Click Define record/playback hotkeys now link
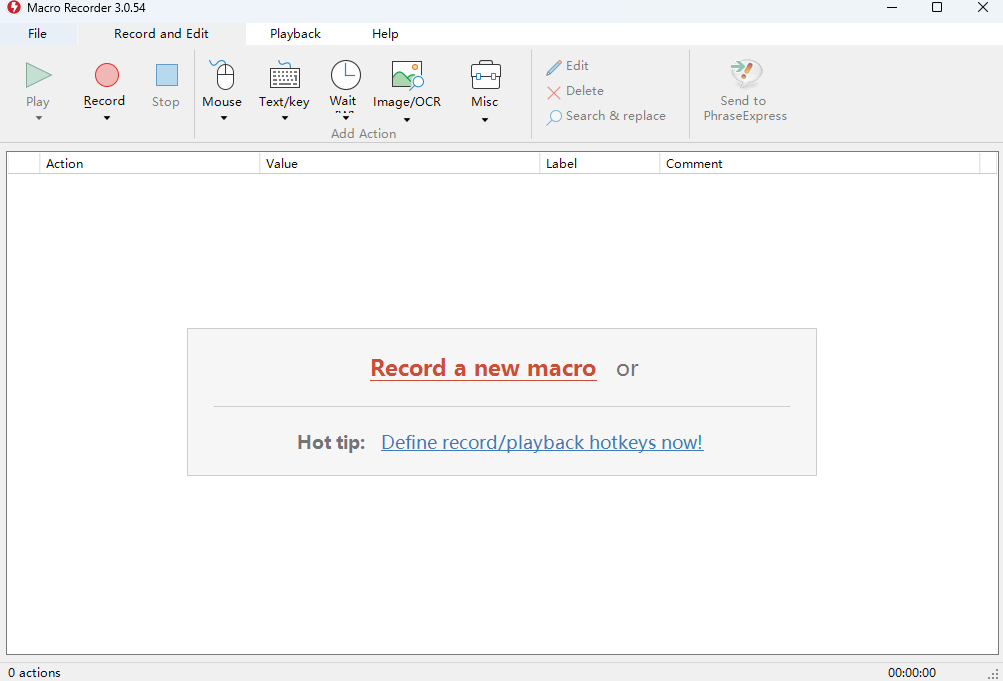Screen dimensions: 1003x681 pyautogui.click(x=542, y=442)
